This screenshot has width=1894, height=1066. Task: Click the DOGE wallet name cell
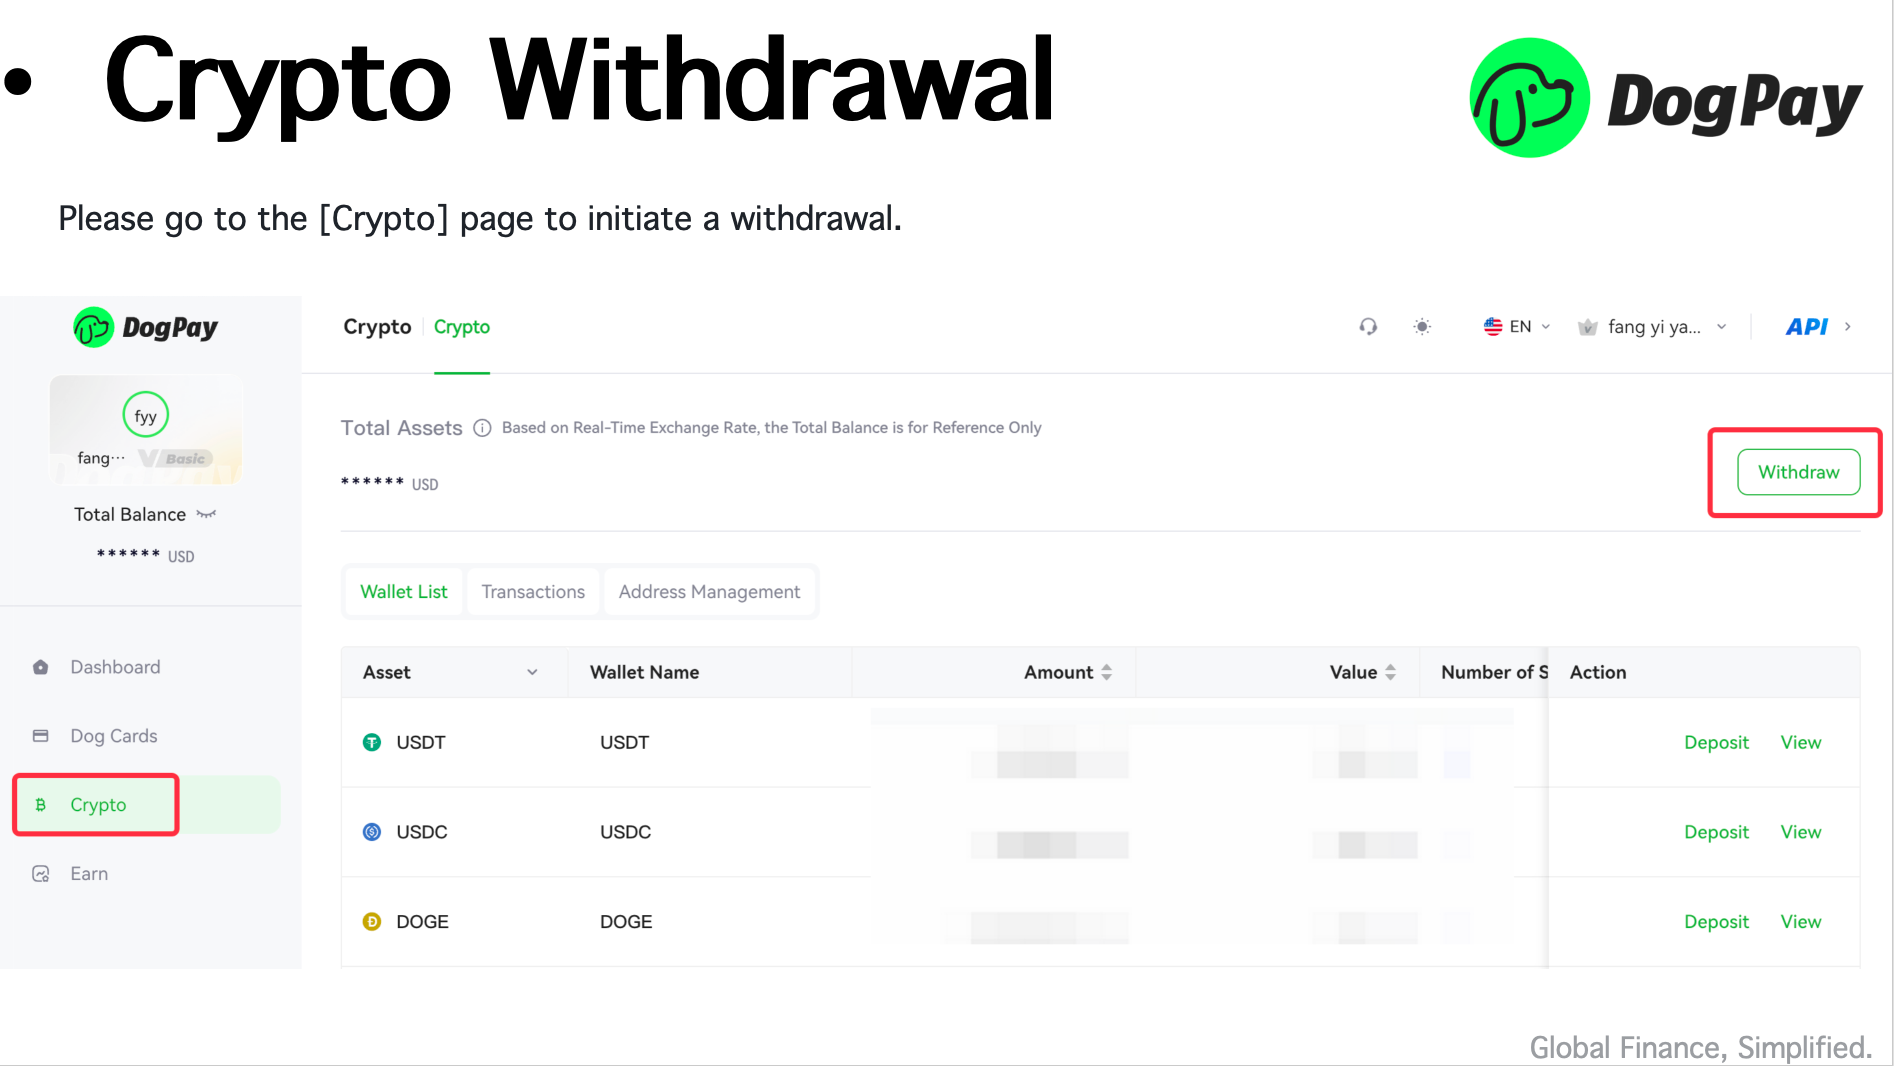(626, 922)
